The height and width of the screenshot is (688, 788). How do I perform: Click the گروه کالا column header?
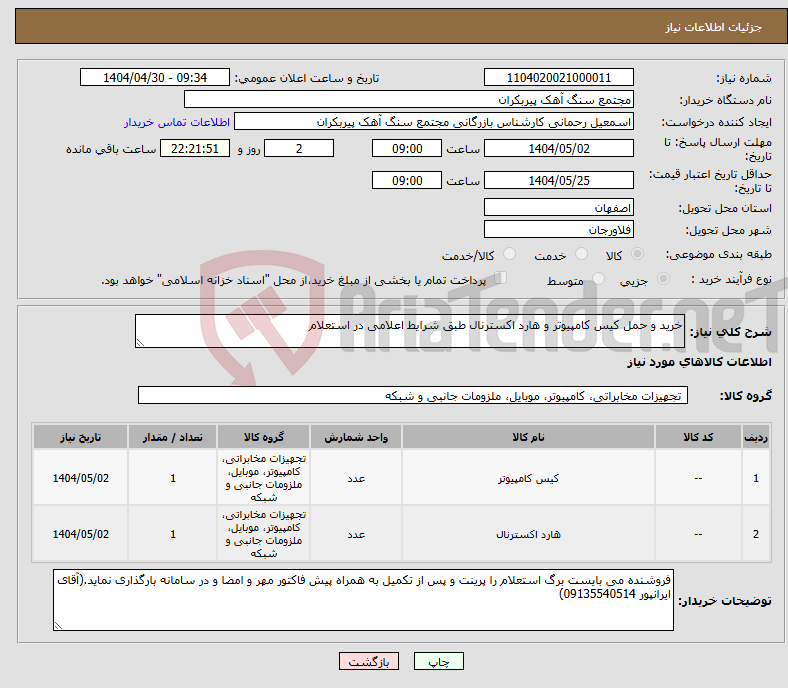click(263, 437)
